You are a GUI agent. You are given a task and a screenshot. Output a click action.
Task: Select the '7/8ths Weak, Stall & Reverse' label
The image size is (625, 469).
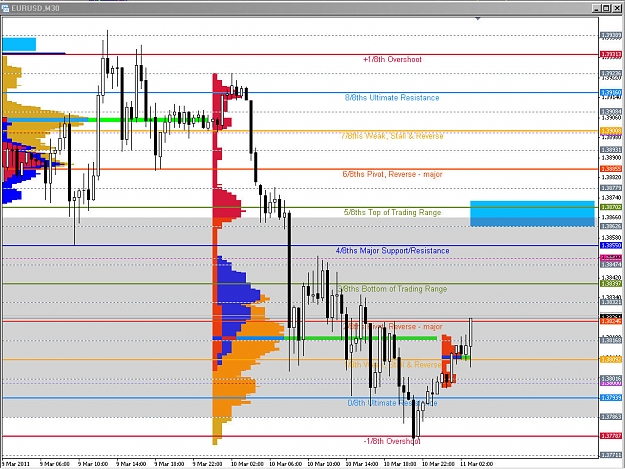point(392,136)
